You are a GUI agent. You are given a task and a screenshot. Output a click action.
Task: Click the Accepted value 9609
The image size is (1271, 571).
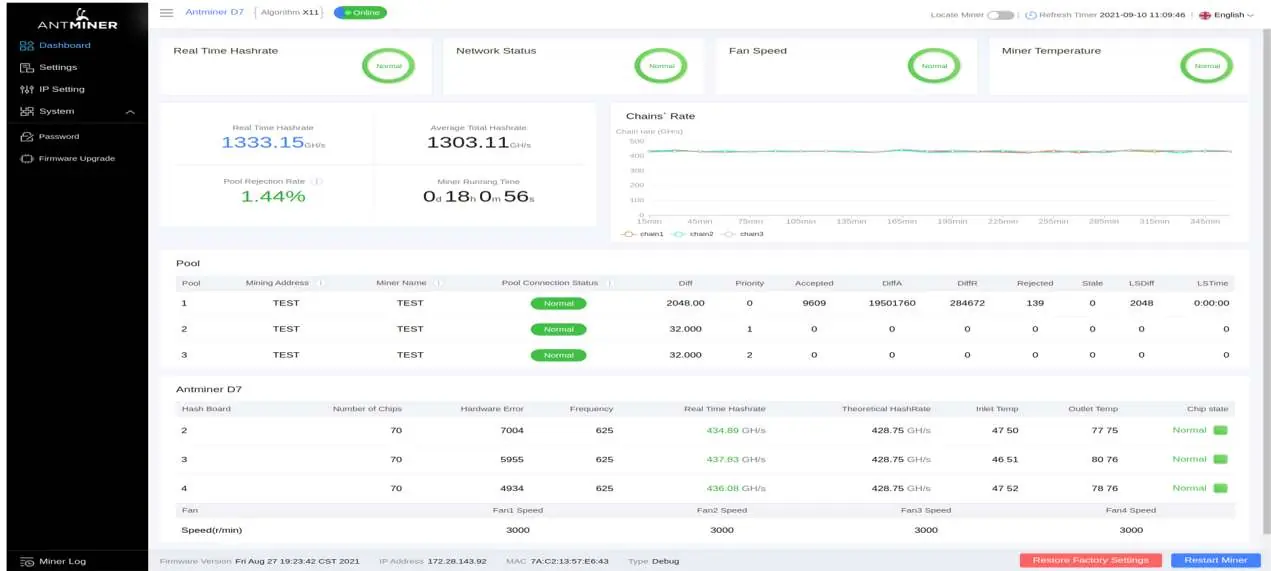click(x=814, y=303)
